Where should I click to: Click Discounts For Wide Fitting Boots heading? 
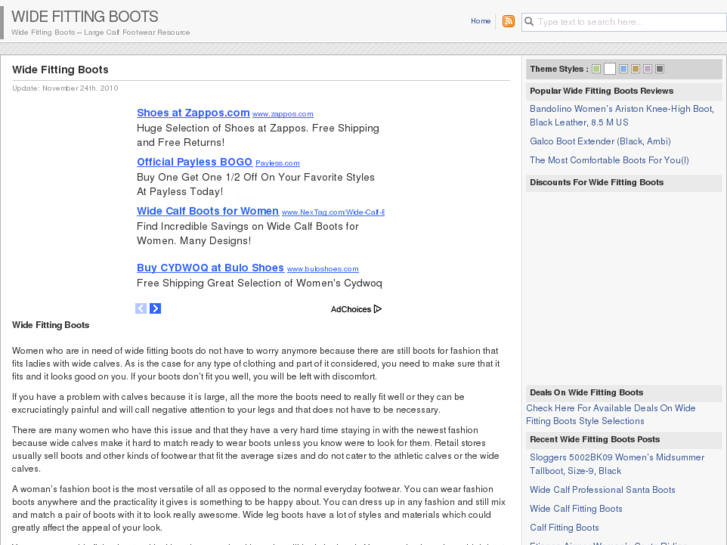coord(597,182)
